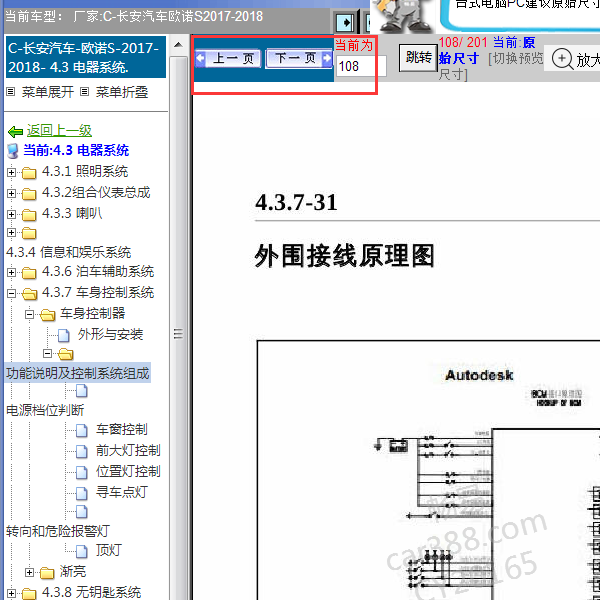Image resolution: width=600 pixels, height=600 pixels.
Task: Click the zoom-in magnifier icon
Action: pos(562,59)
